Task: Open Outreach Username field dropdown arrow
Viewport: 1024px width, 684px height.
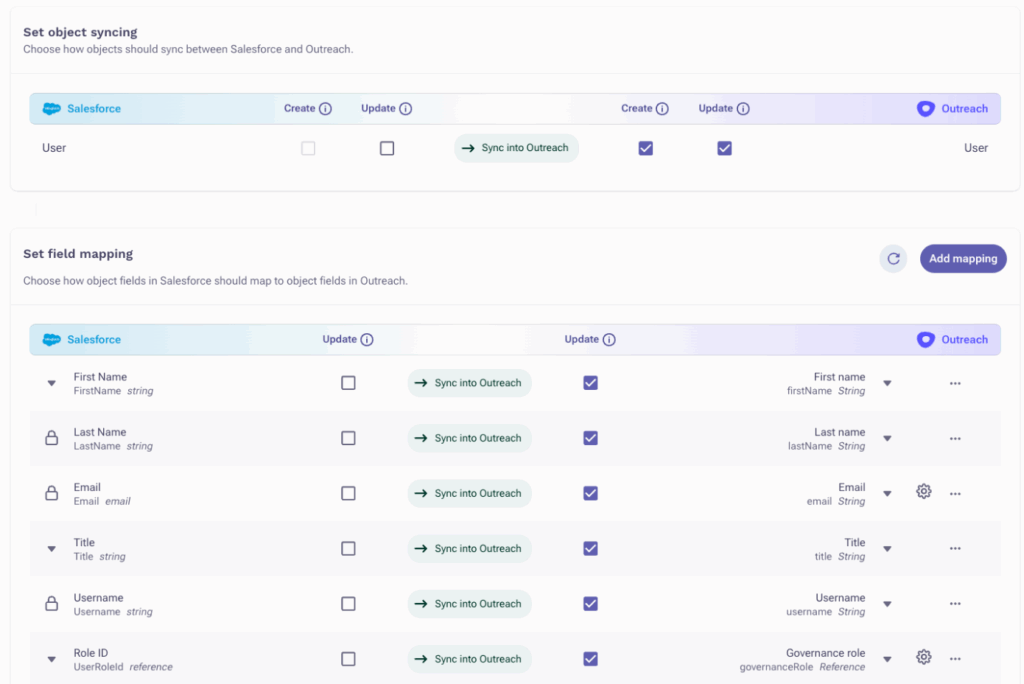Action: [x=887, y=604]
